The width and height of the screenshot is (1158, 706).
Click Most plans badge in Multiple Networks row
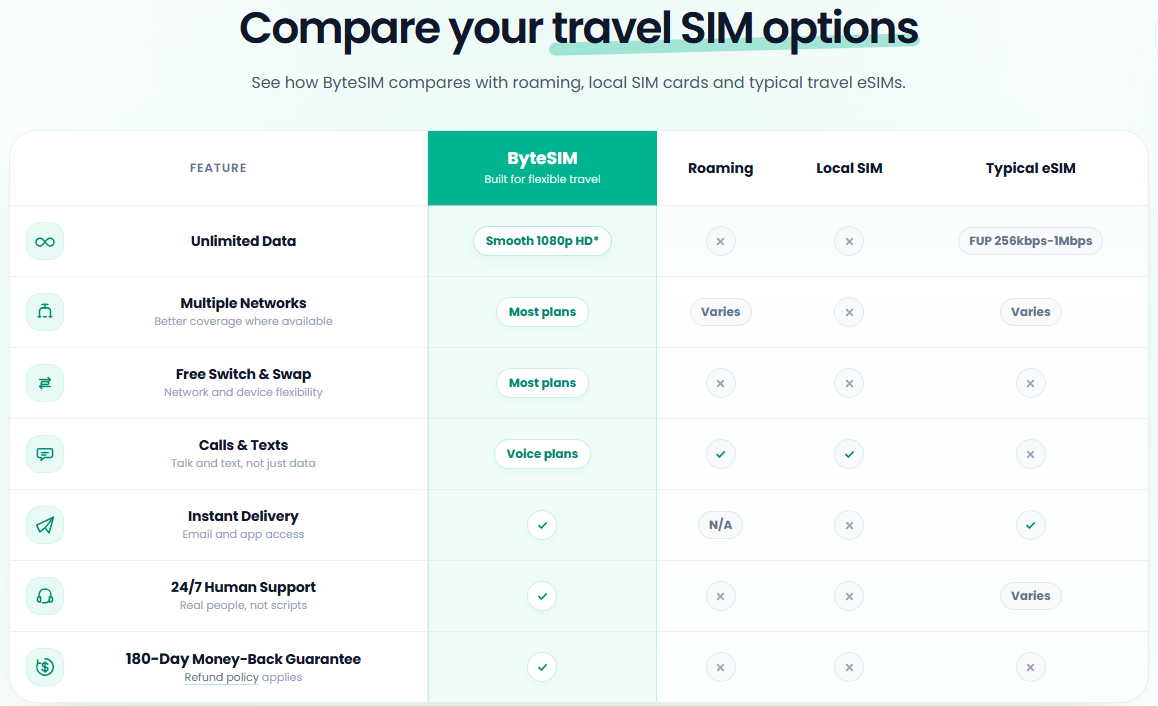(542, 312)
